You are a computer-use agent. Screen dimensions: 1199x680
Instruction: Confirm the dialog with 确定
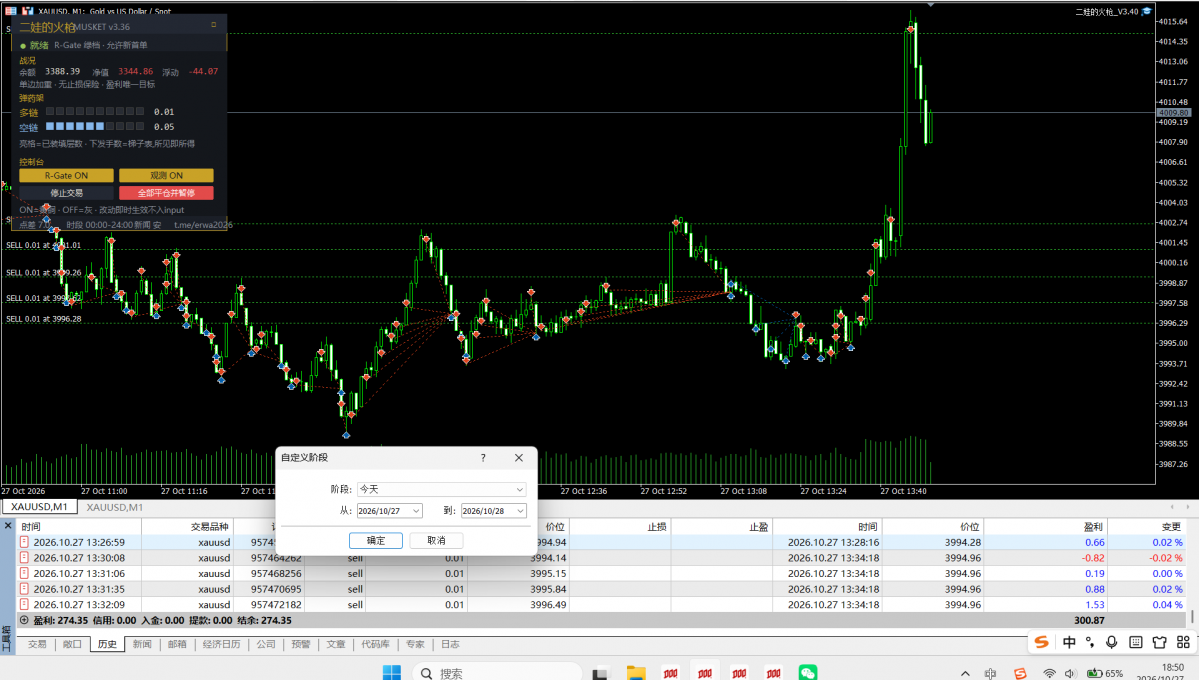tap(376, 540)
